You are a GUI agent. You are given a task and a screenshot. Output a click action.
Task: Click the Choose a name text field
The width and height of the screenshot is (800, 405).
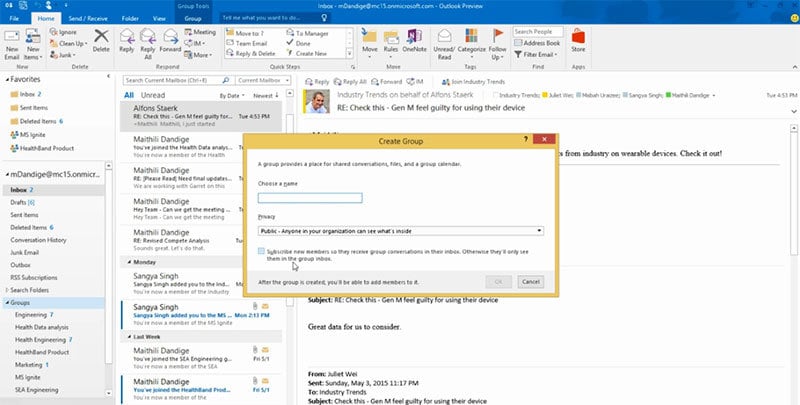pos(310,198)
